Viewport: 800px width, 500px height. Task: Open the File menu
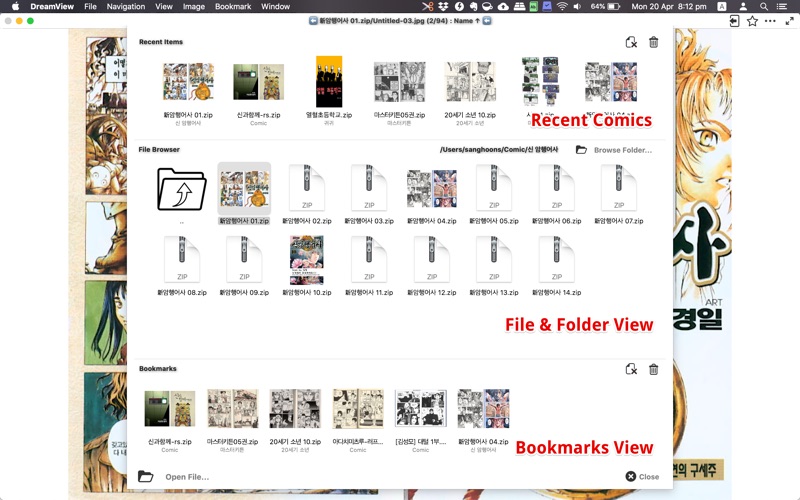point(90,7)
